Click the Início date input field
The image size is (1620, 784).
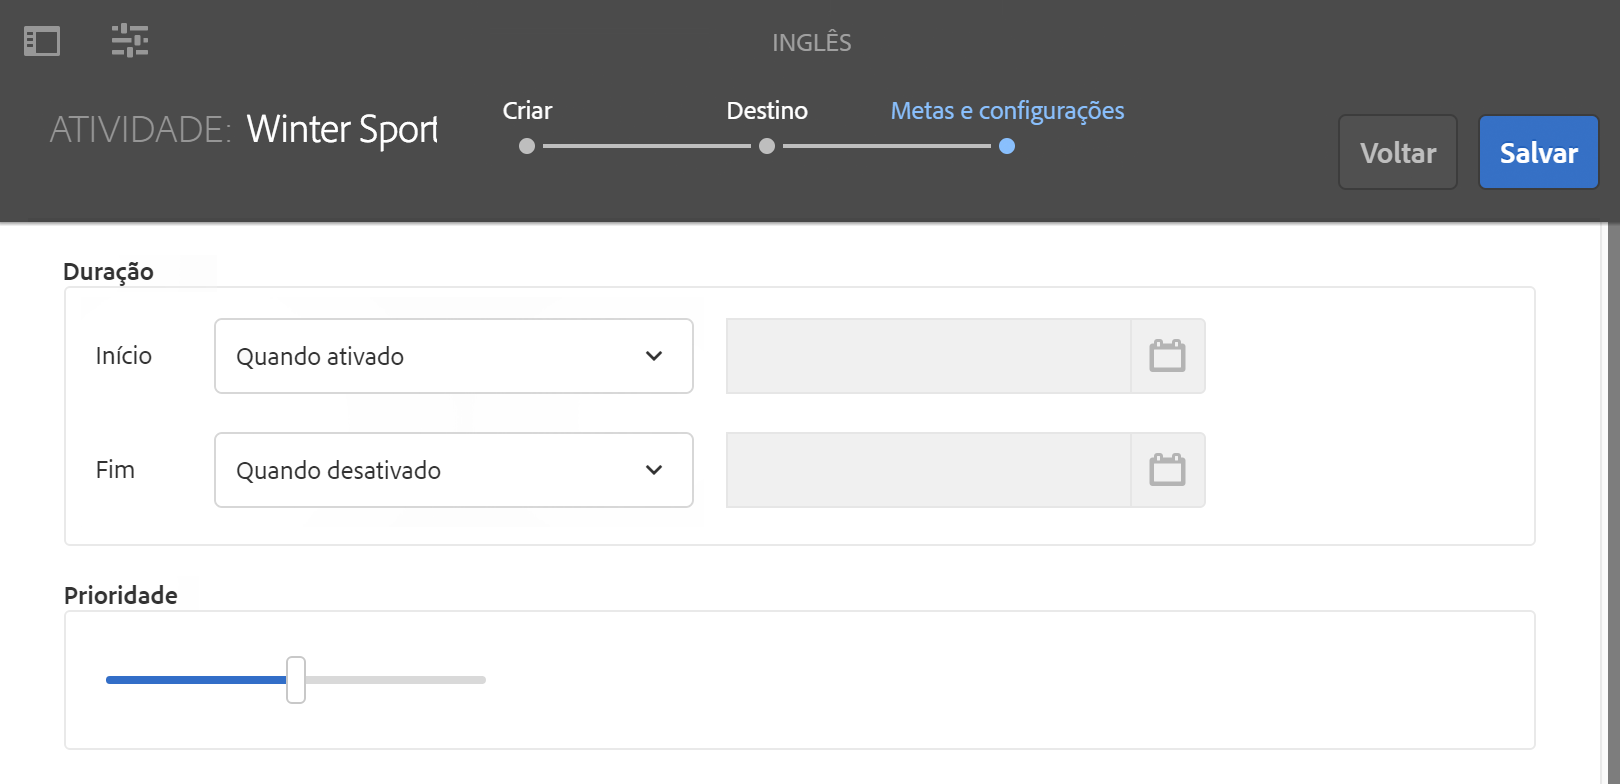pyautogui.click(x=928, y=356)
